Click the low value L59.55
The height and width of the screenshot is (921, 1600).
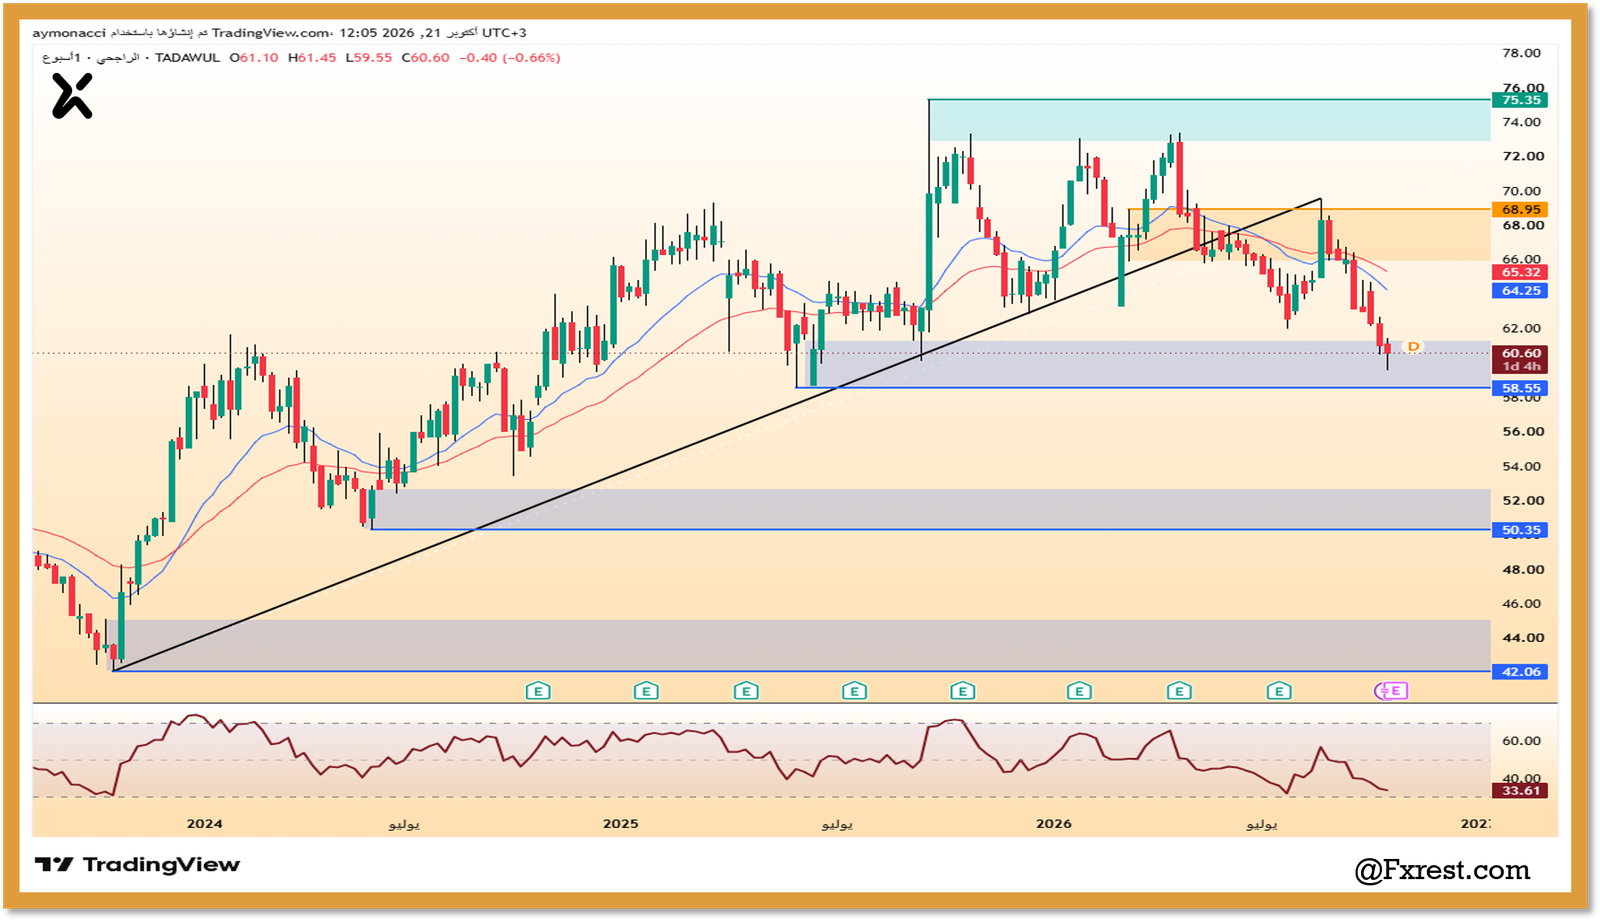click(369, 58)
